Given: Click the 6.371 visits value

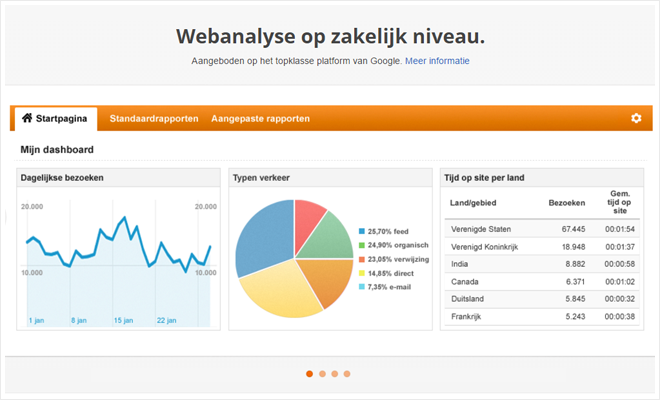Looking at the screenshot, I should (x=575, y=282).
